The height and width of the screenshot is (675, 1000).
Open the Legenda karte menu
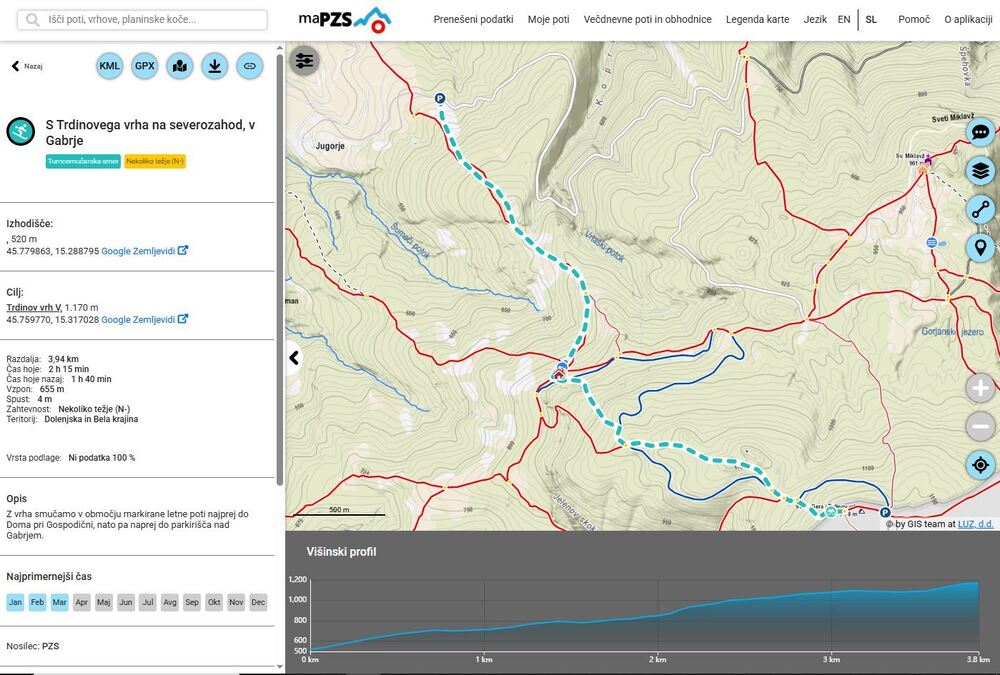click(757, 19)
